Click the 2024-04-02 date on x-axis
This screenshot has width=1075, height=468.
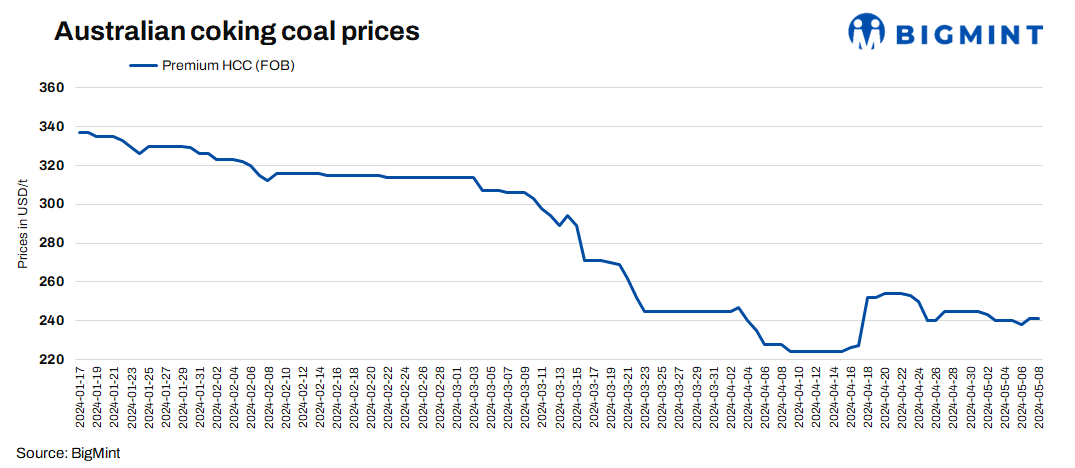coord(731,399)
